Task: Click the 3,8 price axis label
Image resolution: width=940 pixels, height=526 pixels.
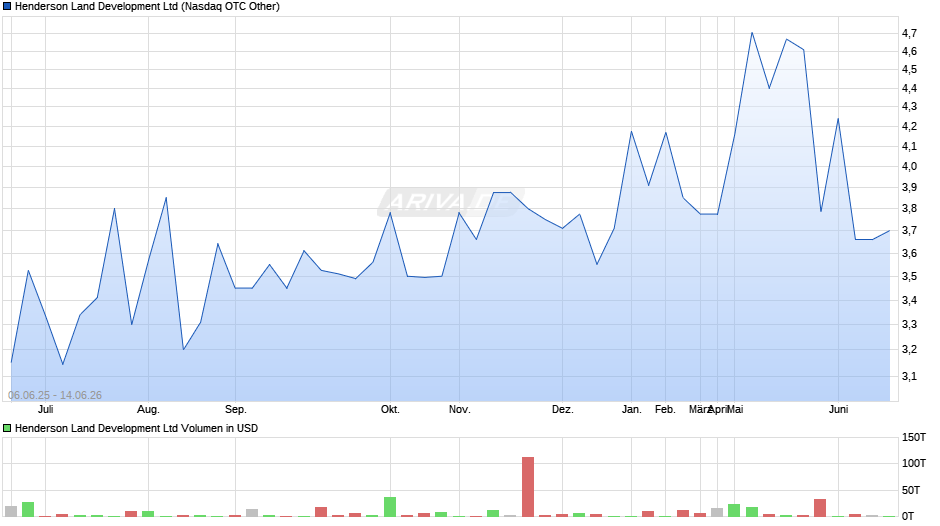Action: [909, 209]
